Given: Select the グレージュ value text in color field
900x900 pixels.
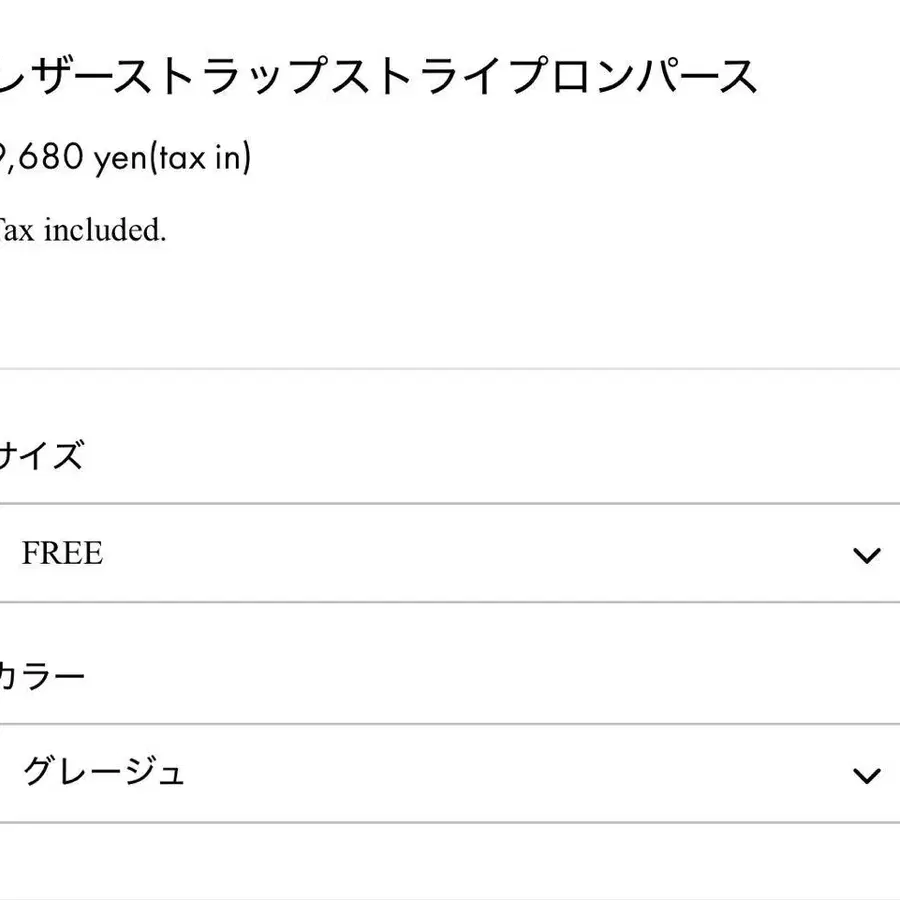Looking at the screenshot, I should [x=103, y=773].
